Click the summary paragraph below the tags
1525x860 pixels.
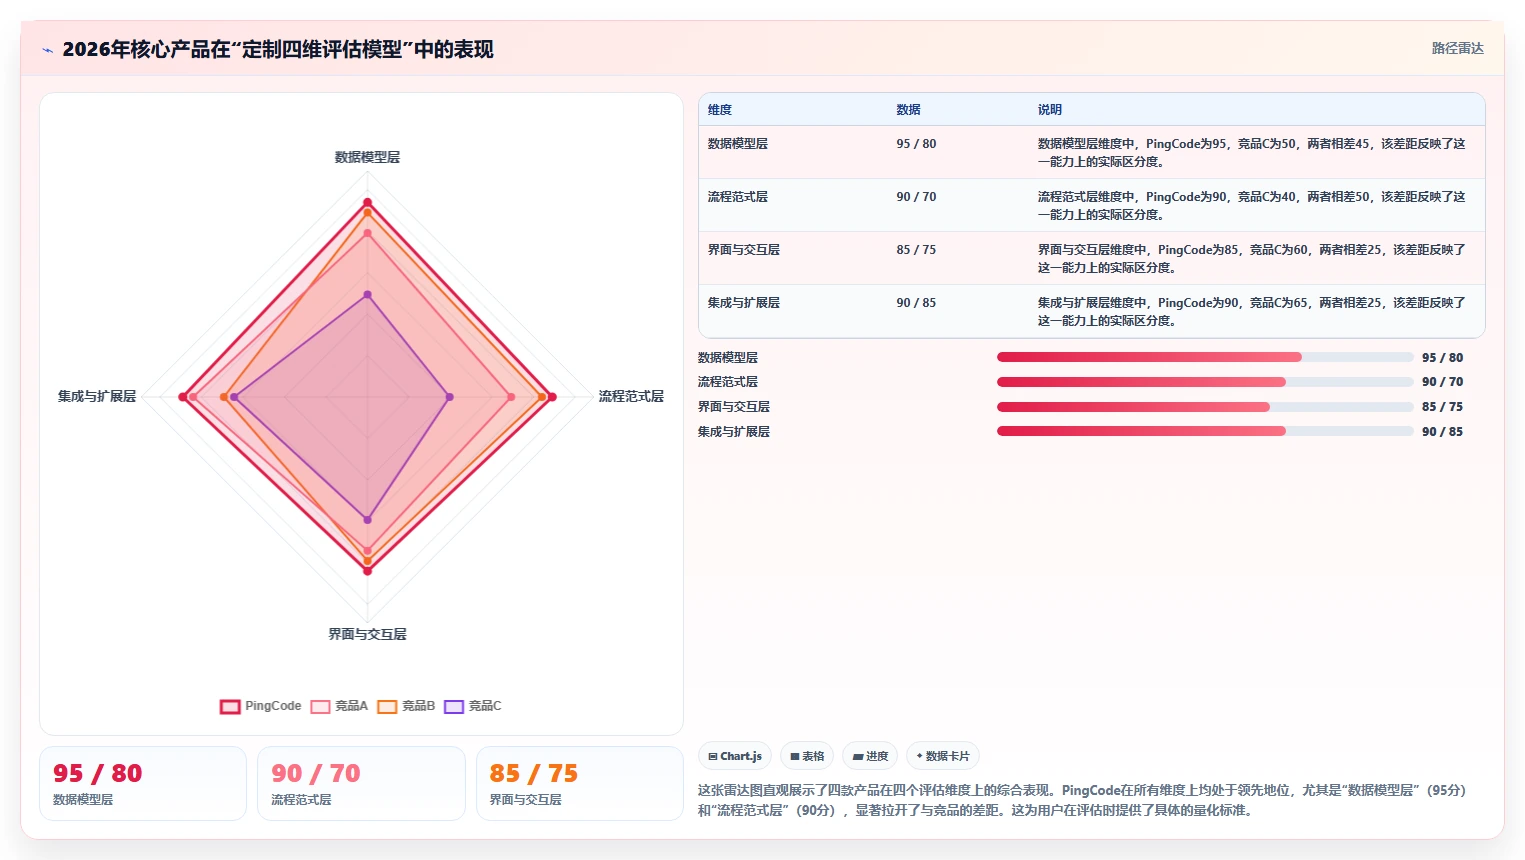pyautogui.click(x=1082, y=800)
